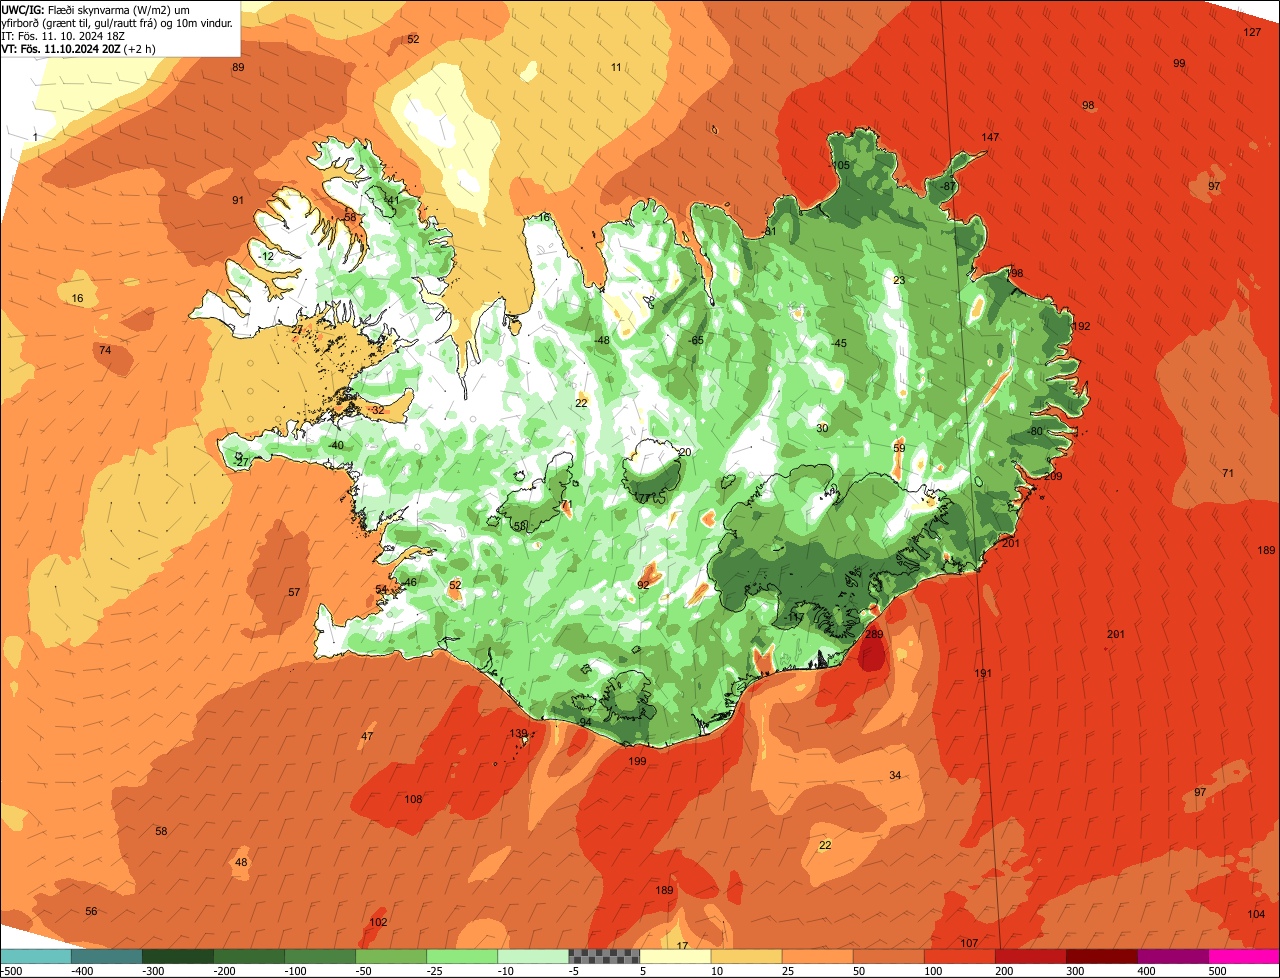Viewport: 1280px width, 978px height.
Task: Click the '34' value south of Iceland
Action: (x=895, y=775)
